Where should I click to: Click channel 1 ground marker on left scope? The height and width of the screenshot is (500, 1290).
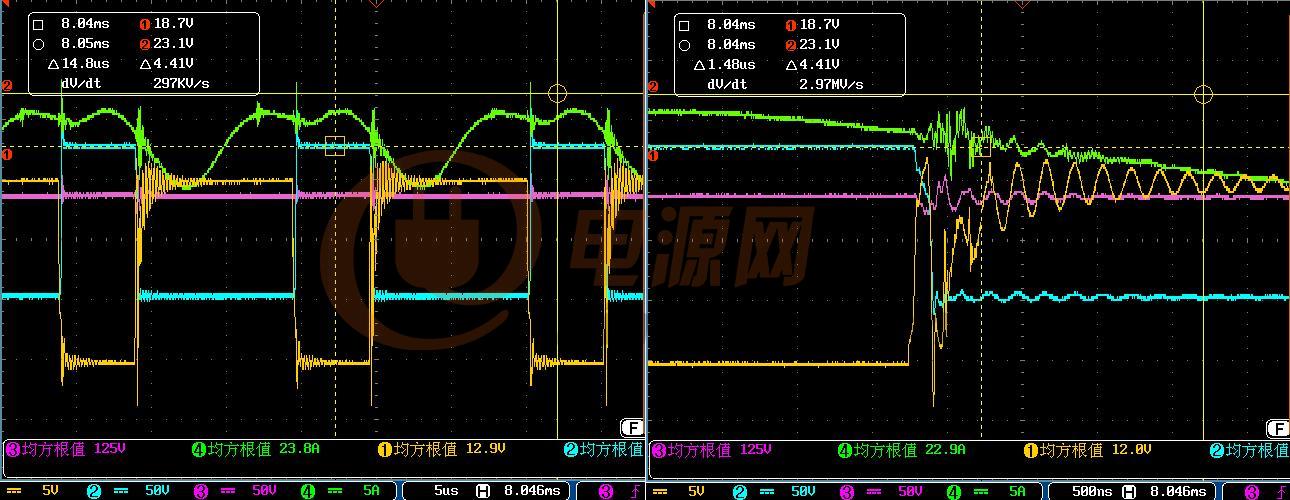7,154
